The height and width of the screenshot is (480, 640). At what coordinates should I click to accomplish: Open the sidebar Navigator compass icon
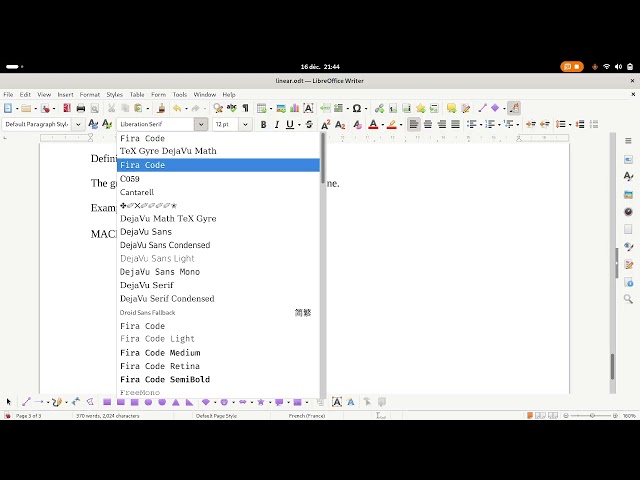tap(628, 211)
